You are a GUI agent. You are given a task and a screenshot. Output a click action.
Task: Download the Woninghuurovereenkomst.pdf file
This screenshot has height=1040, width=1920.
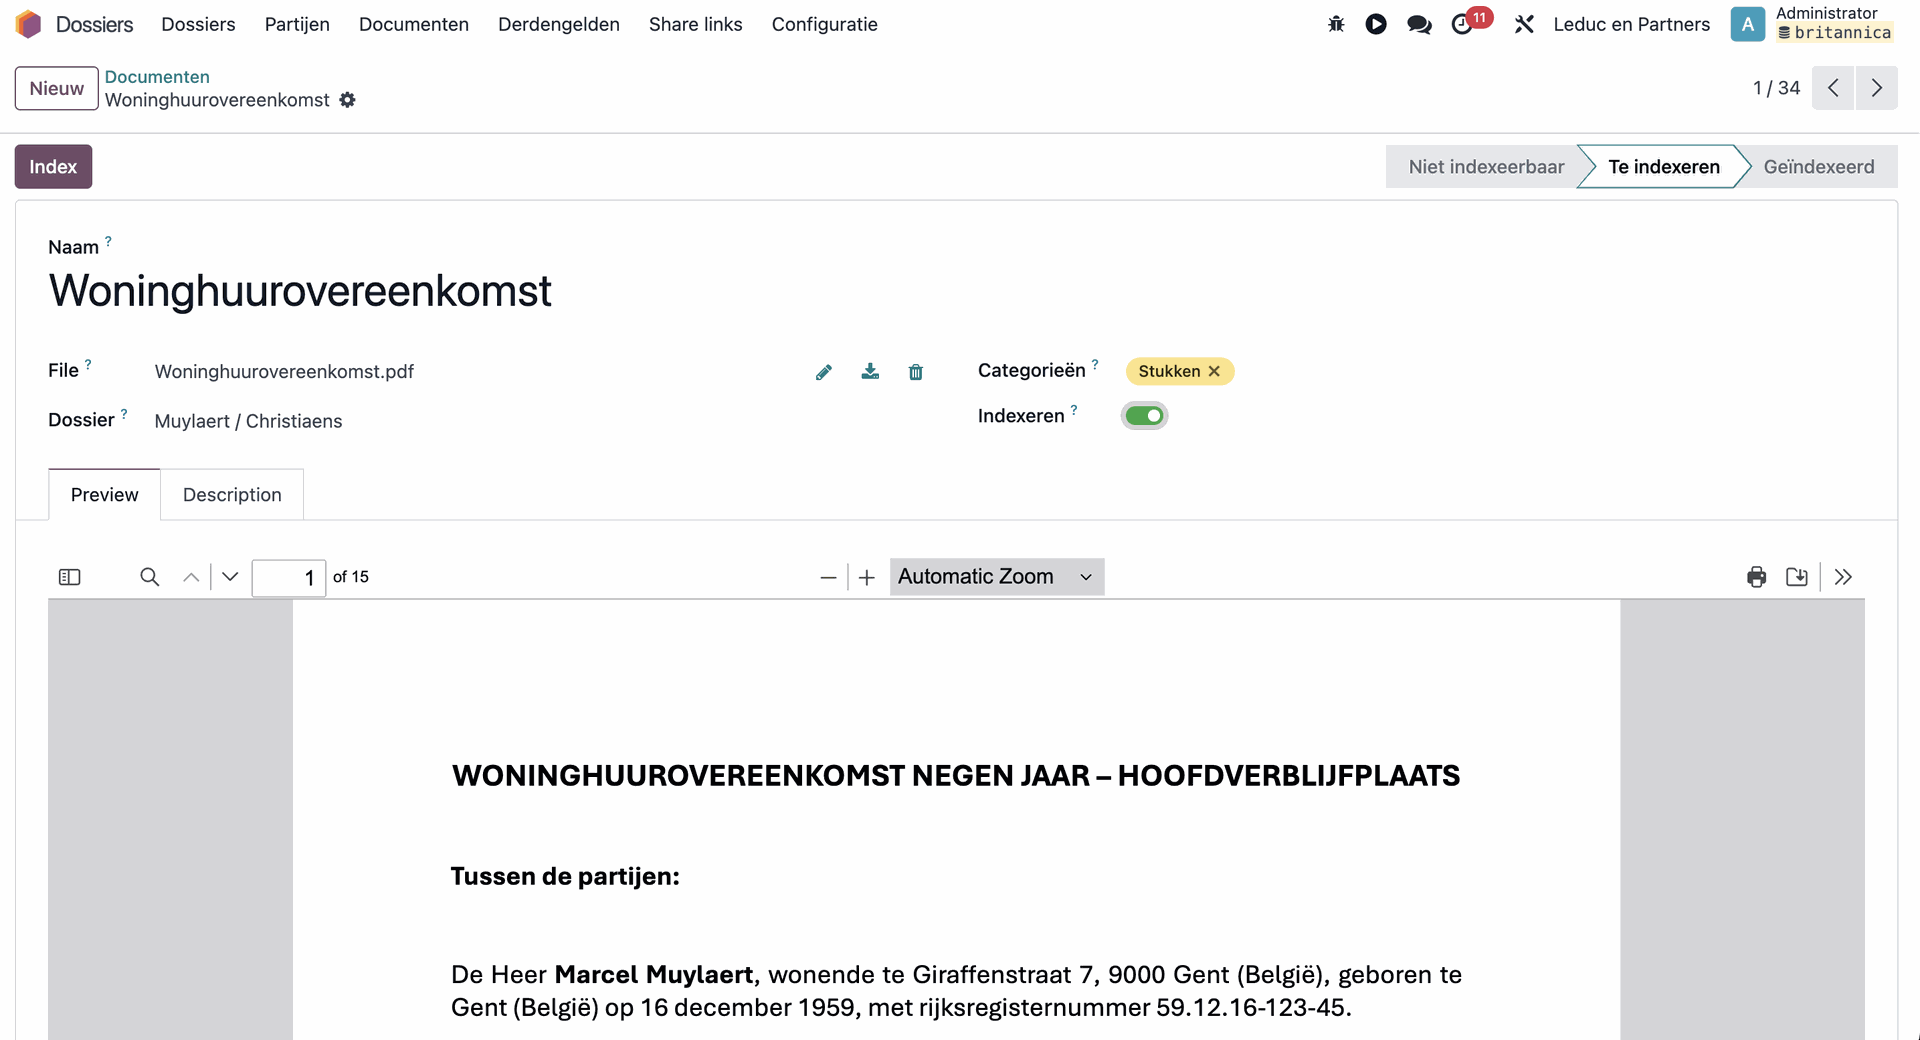870,372
